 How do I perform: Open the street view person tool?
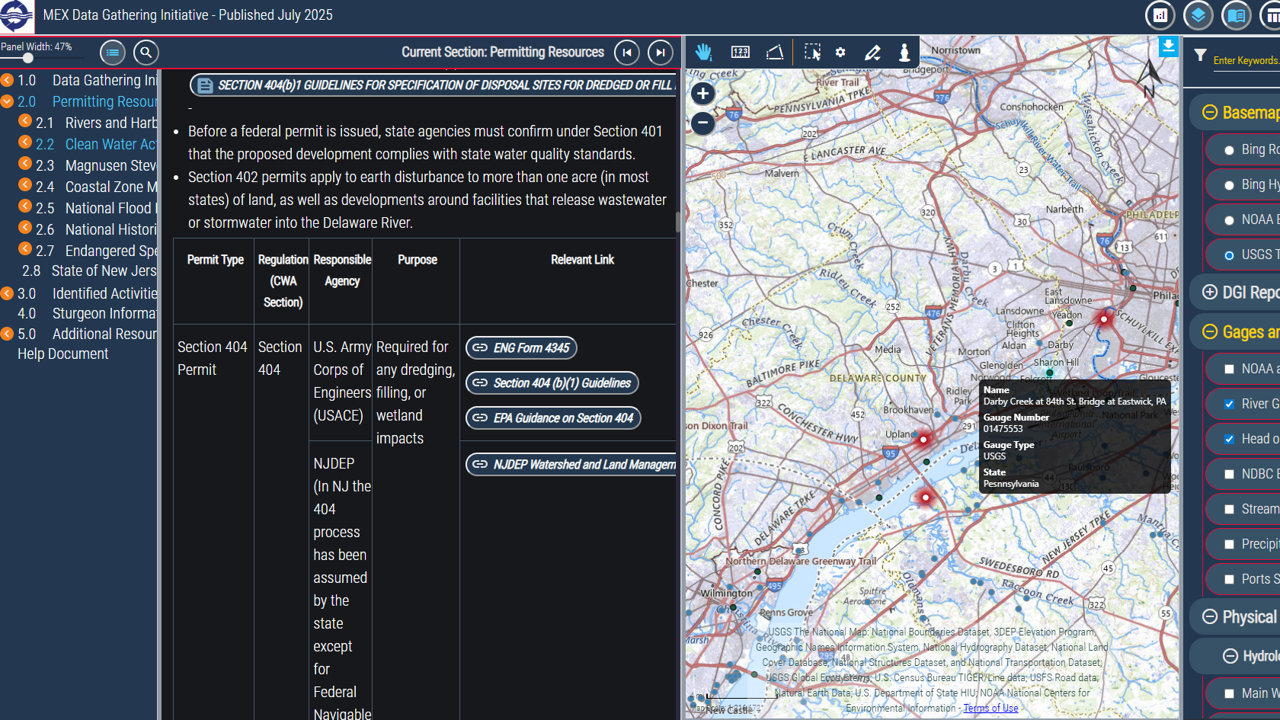click(904, 53)
